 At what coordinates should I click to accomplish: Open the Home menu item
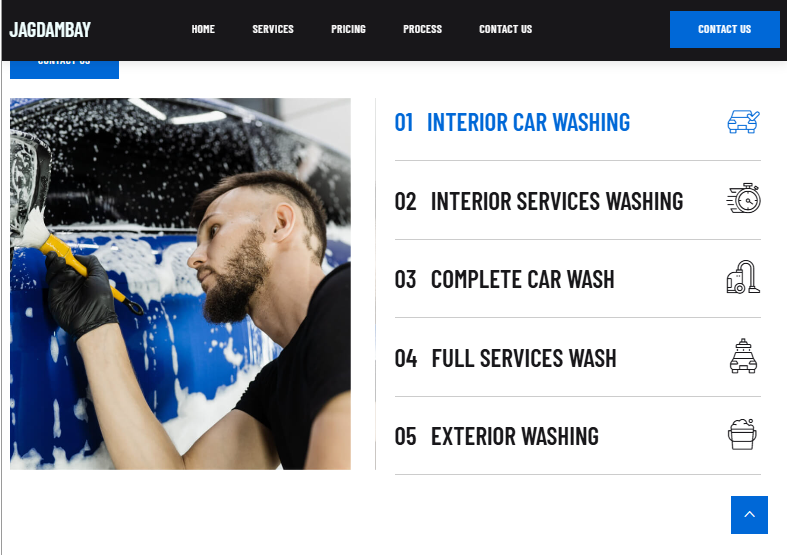[203, 29]
